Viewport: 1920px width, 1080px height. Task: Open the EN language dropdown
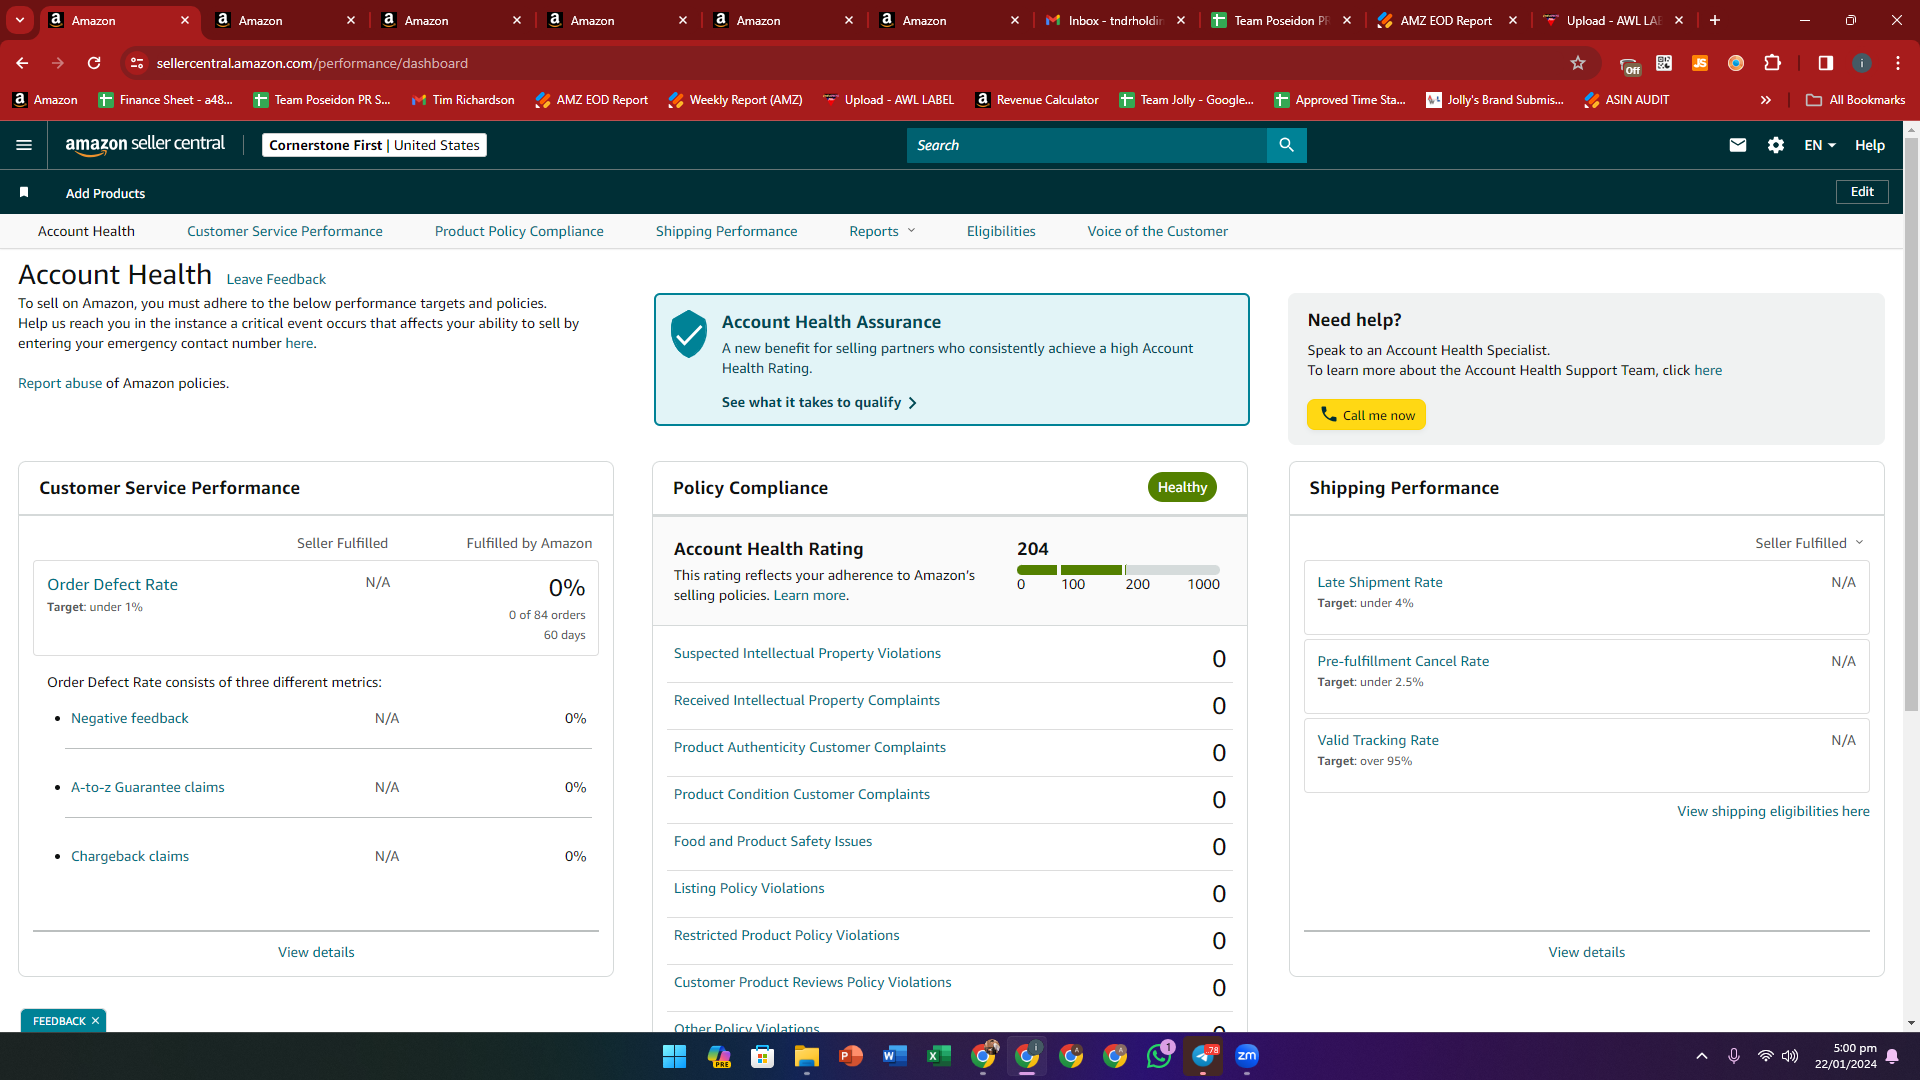[x=1820, y=145]
